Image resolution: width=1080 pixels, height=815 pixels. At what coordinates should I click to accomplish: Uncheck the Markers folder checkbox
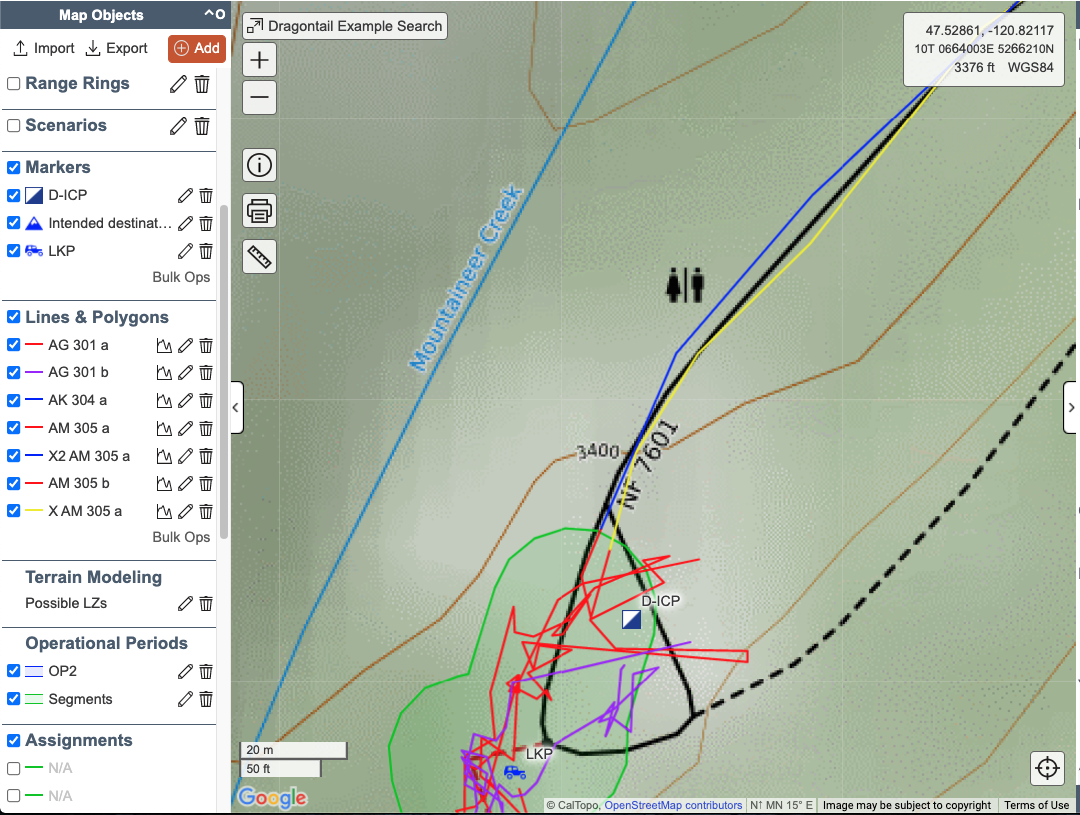click(x=13, y=167)
